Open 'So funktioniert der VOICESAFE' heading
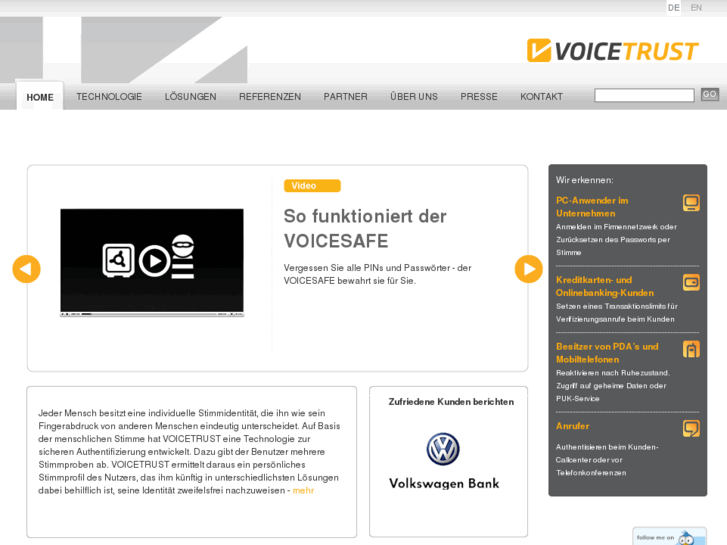This screenshot has width=727, height=545. 365,229
